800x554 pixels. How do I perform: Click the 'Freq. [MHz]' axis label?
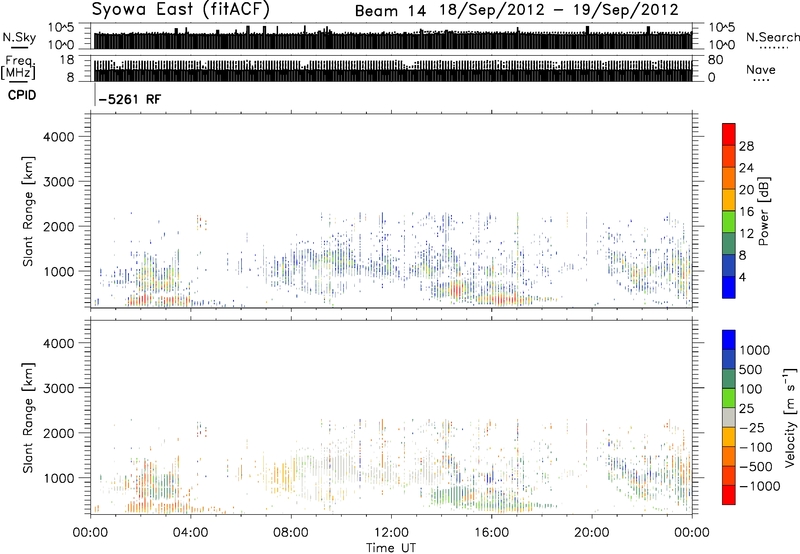pos(19,68)
